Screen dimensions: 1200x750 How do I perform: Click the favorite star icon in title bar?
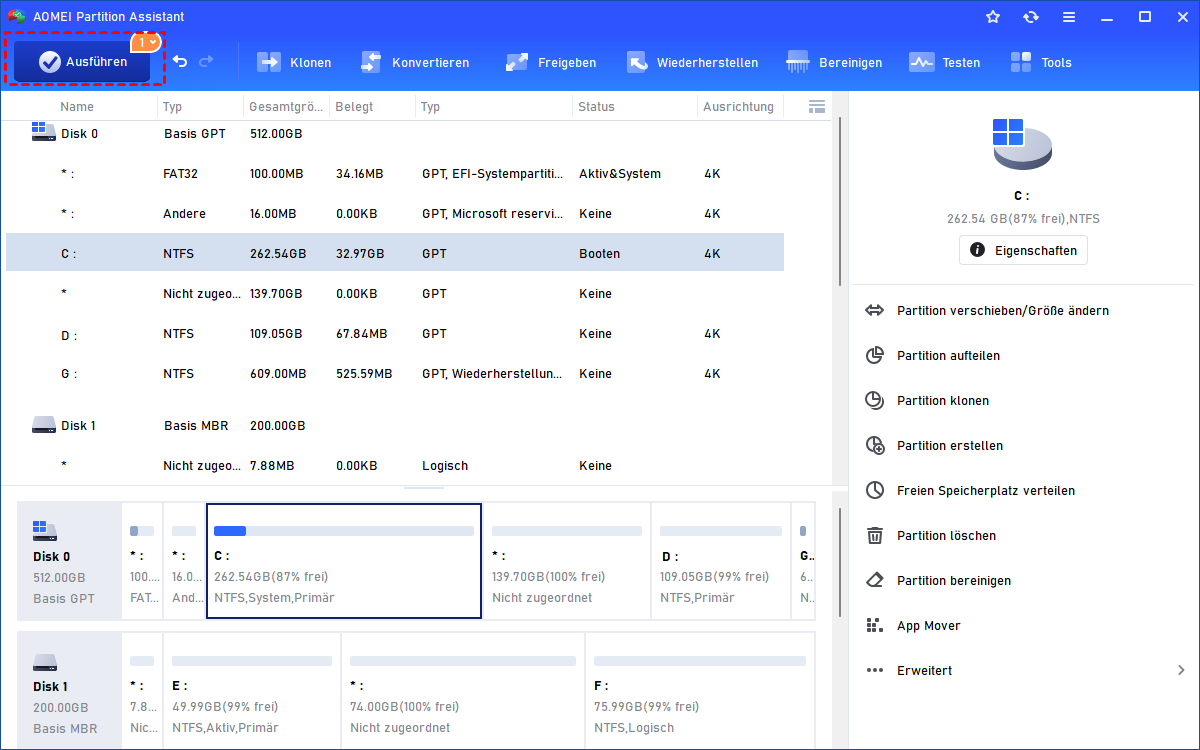click(x=992, y=17)
